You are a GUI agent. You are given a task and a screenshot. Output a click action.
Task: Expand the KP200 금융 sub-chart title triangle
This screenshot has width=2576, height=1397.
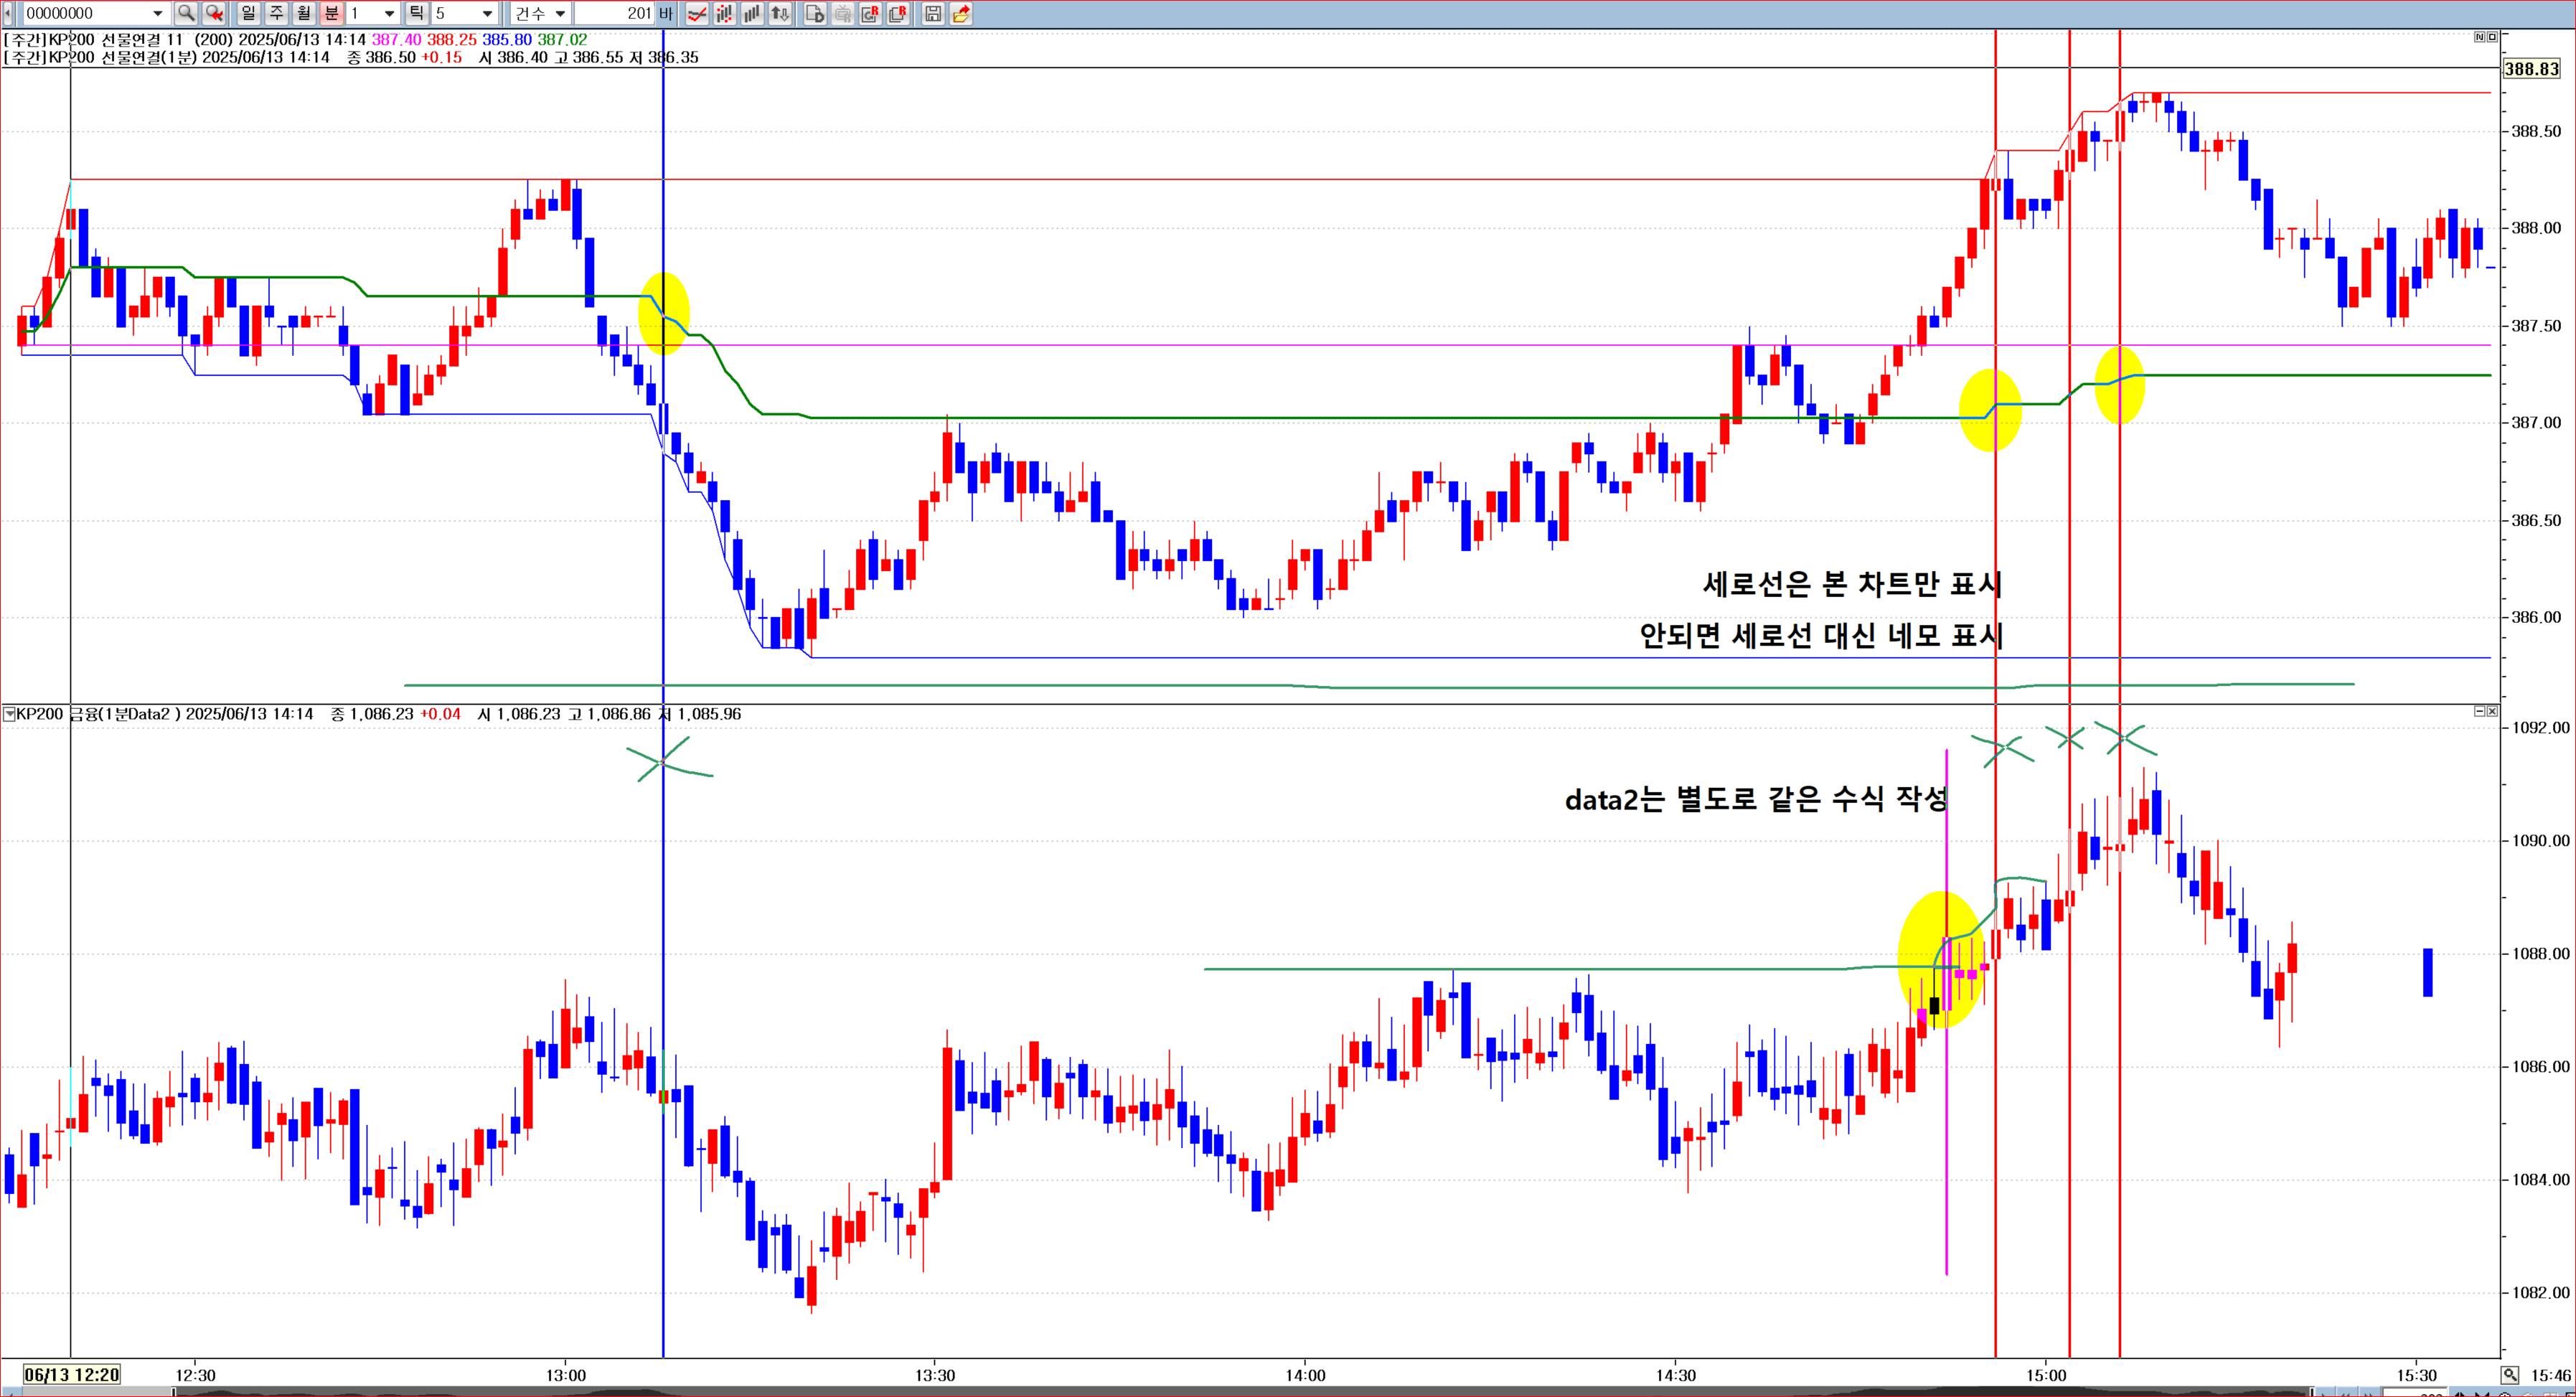pyautogui.click(x=9, y=714)
